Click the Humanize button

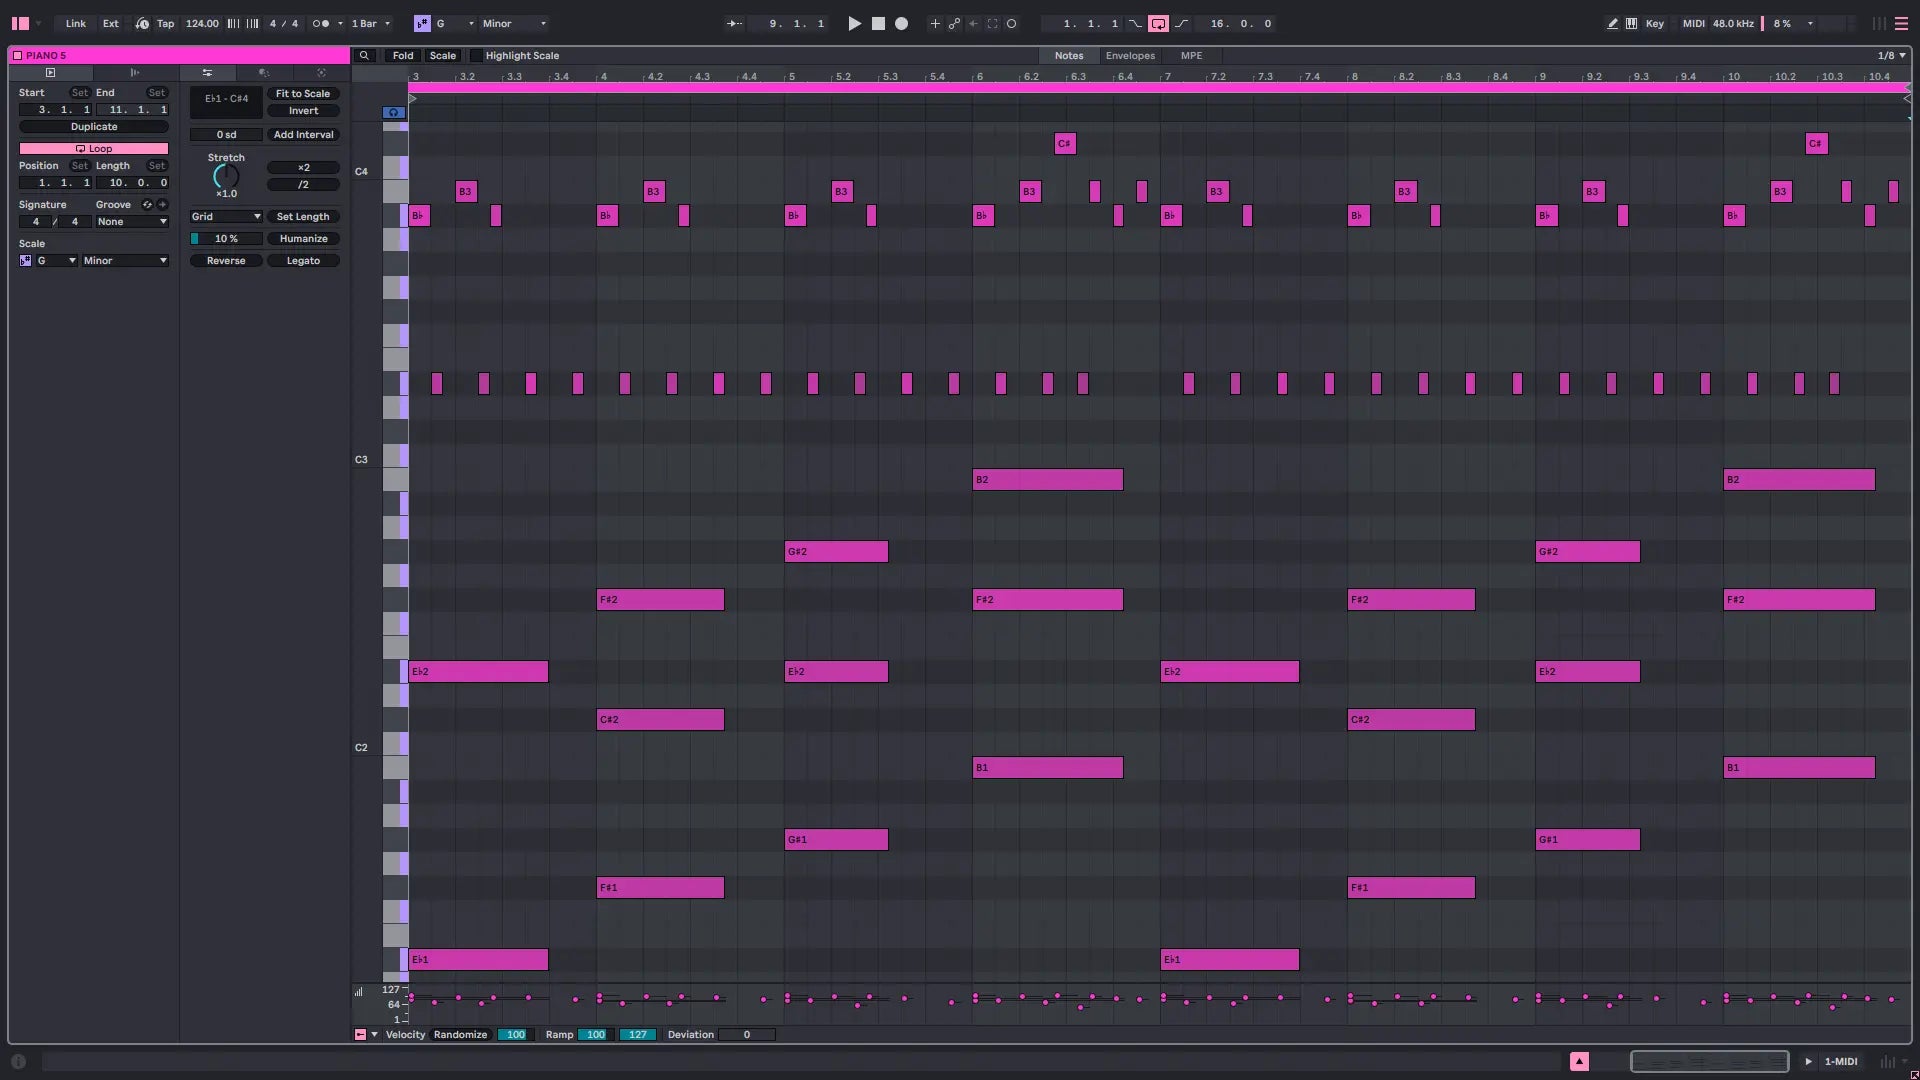pos(303,239)
